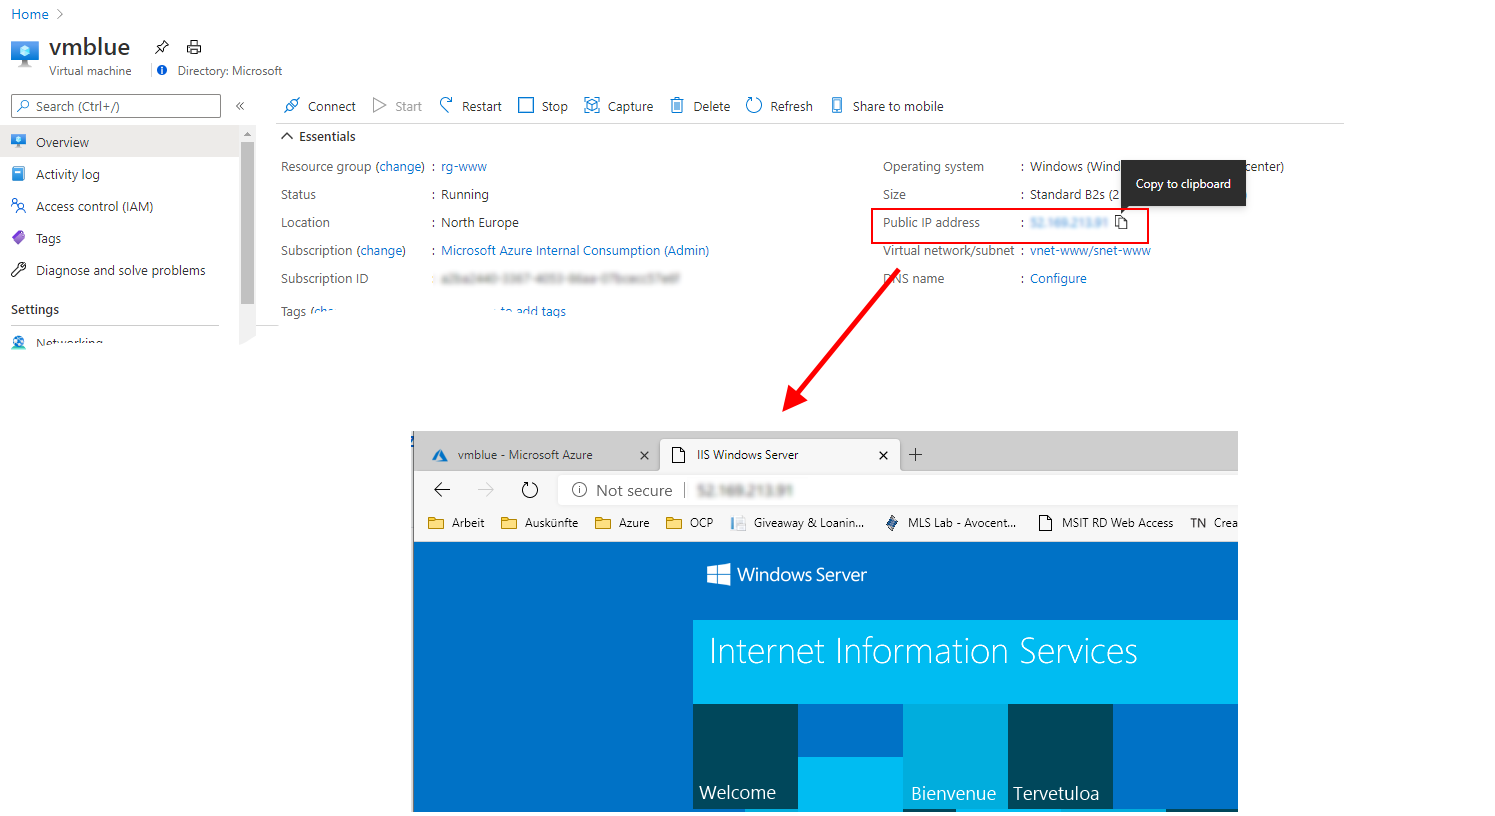Collapse the Essentials section
This screenshot has height=816, width=1495.
coord(287,136)
